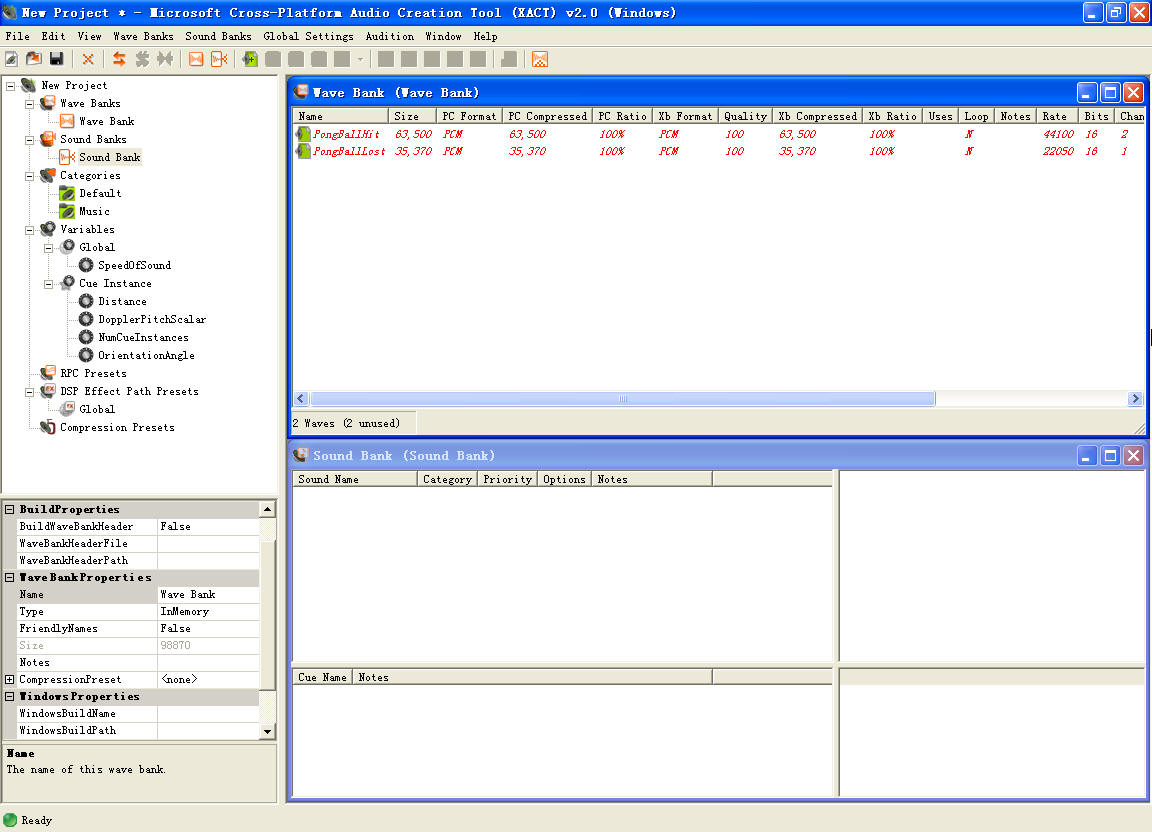Collapse the New Project tree root
Image resolution: width=1152 pixels, height=832 pixels.
coord(10,86)
